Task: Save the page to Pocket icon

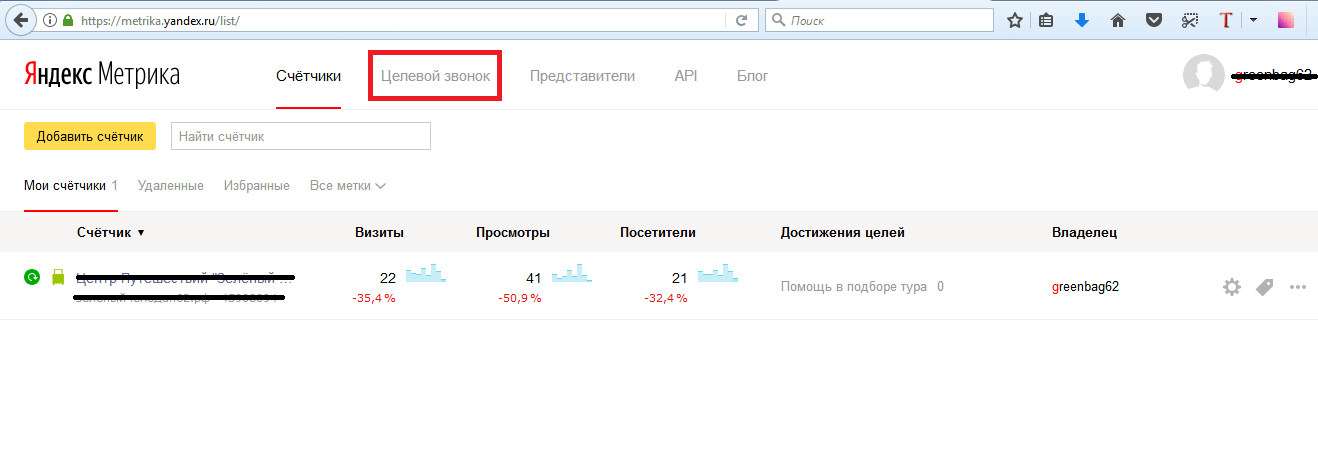Action: coord(1154,20)
